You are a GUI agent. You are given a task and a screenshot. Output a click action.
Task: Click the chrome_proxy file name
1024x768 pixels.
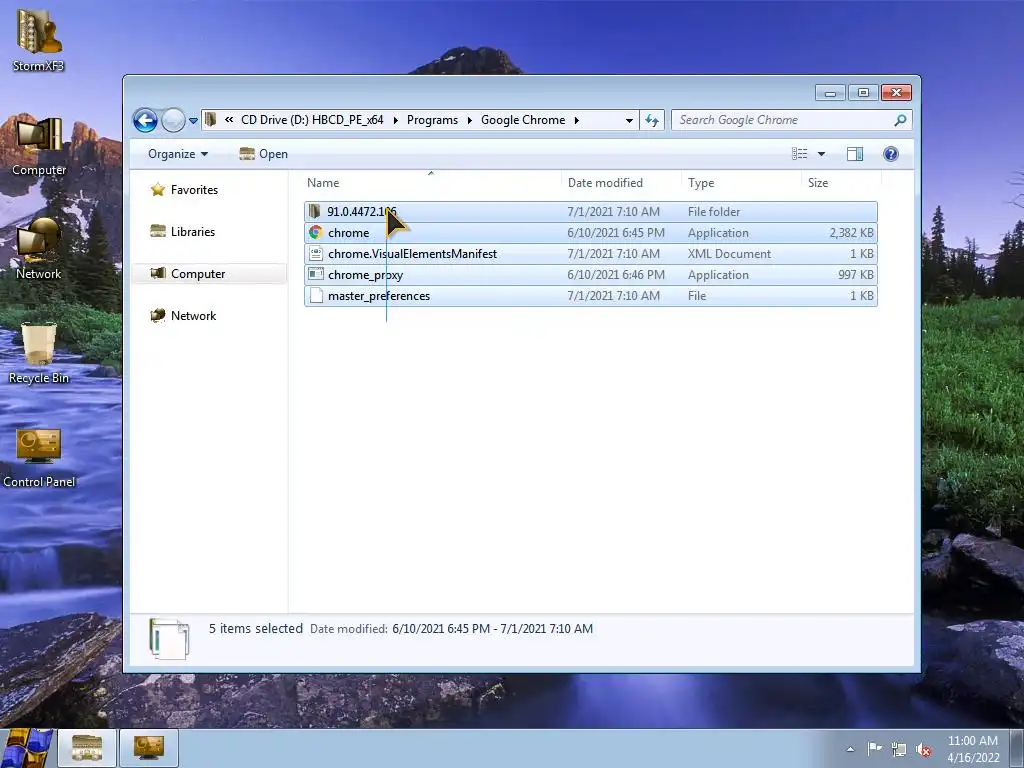pos(365,275)
